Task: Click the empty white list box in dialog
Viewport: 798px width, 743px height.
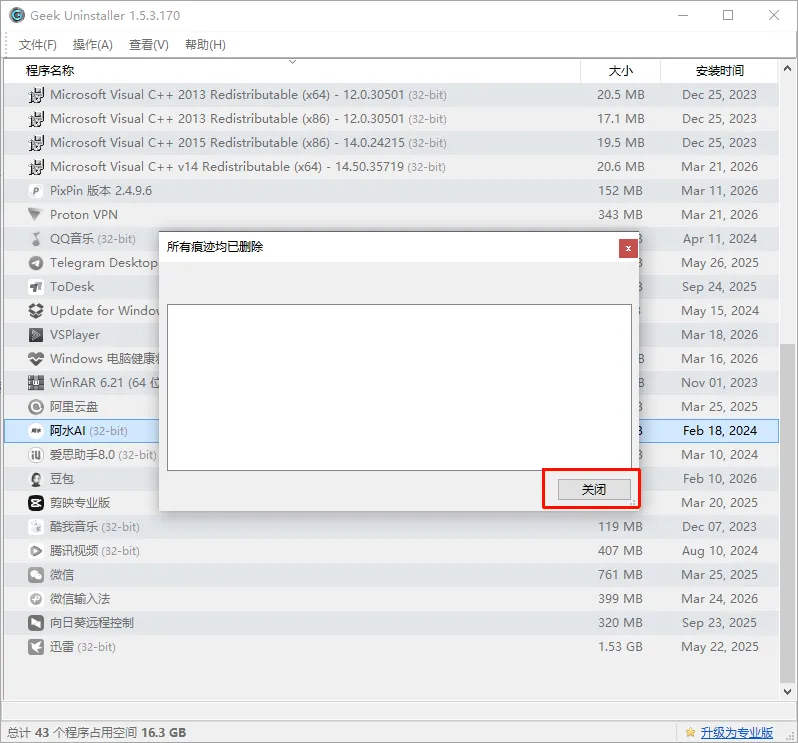Action: [x=399, y=387]
